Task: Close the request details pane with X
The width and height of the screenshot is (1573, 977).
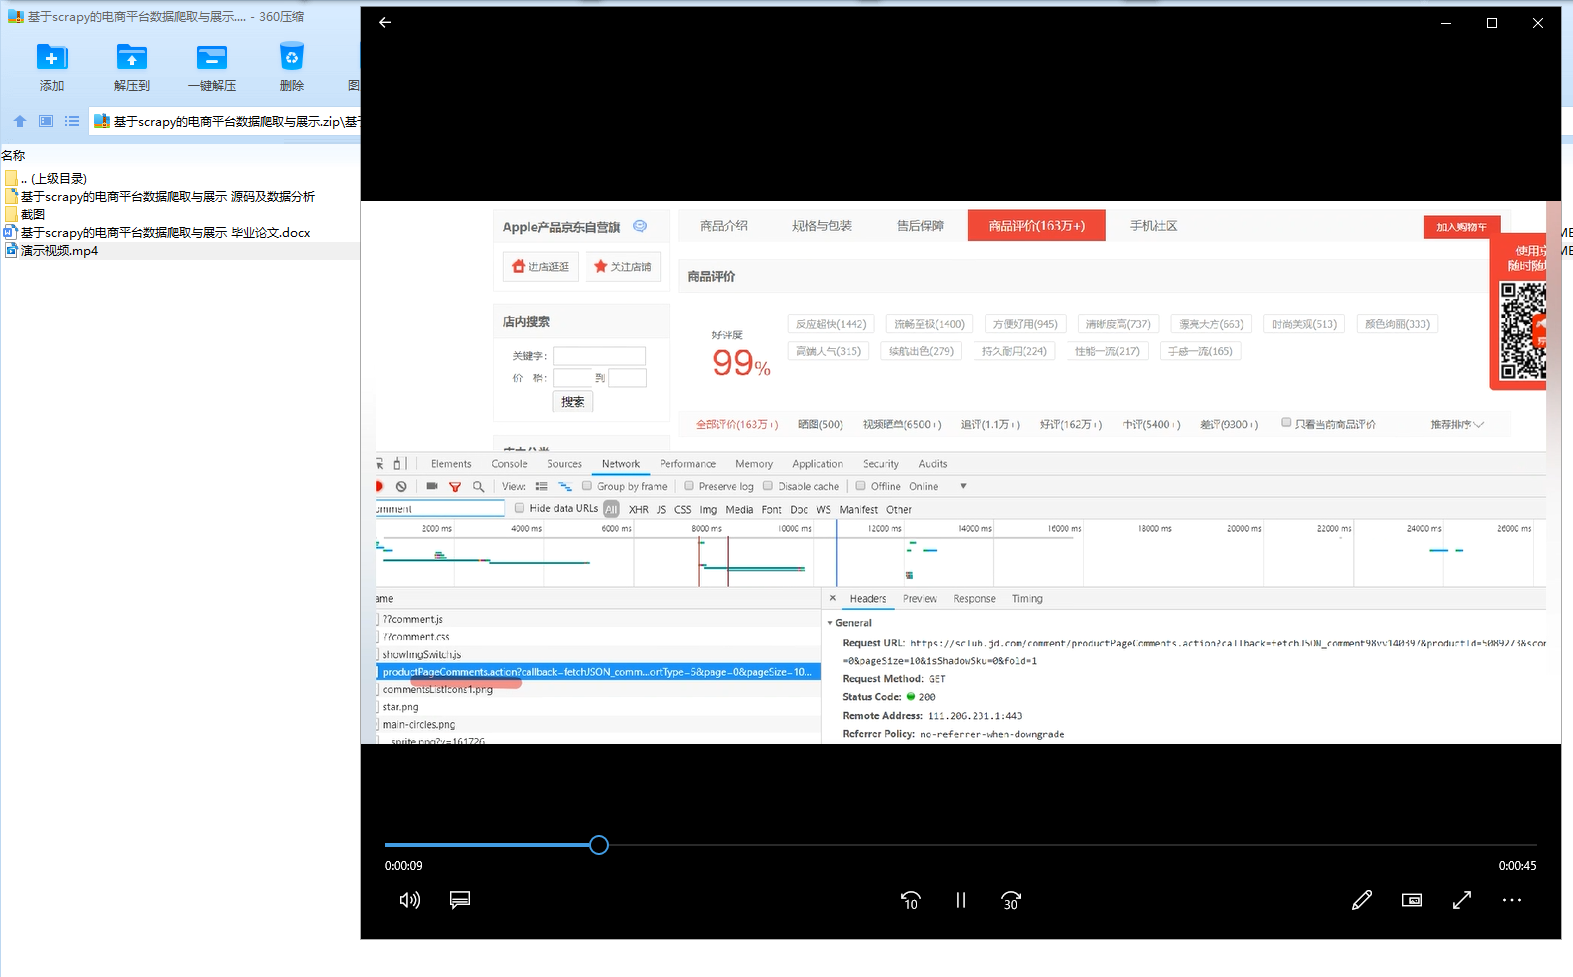Action: (833, 598)
